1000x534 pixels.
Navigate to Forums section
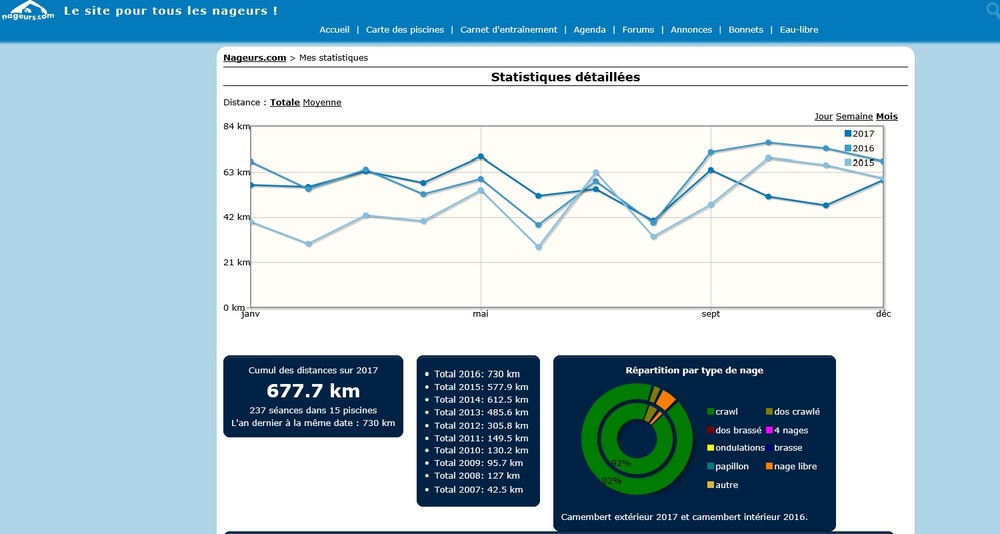point(638,30)
